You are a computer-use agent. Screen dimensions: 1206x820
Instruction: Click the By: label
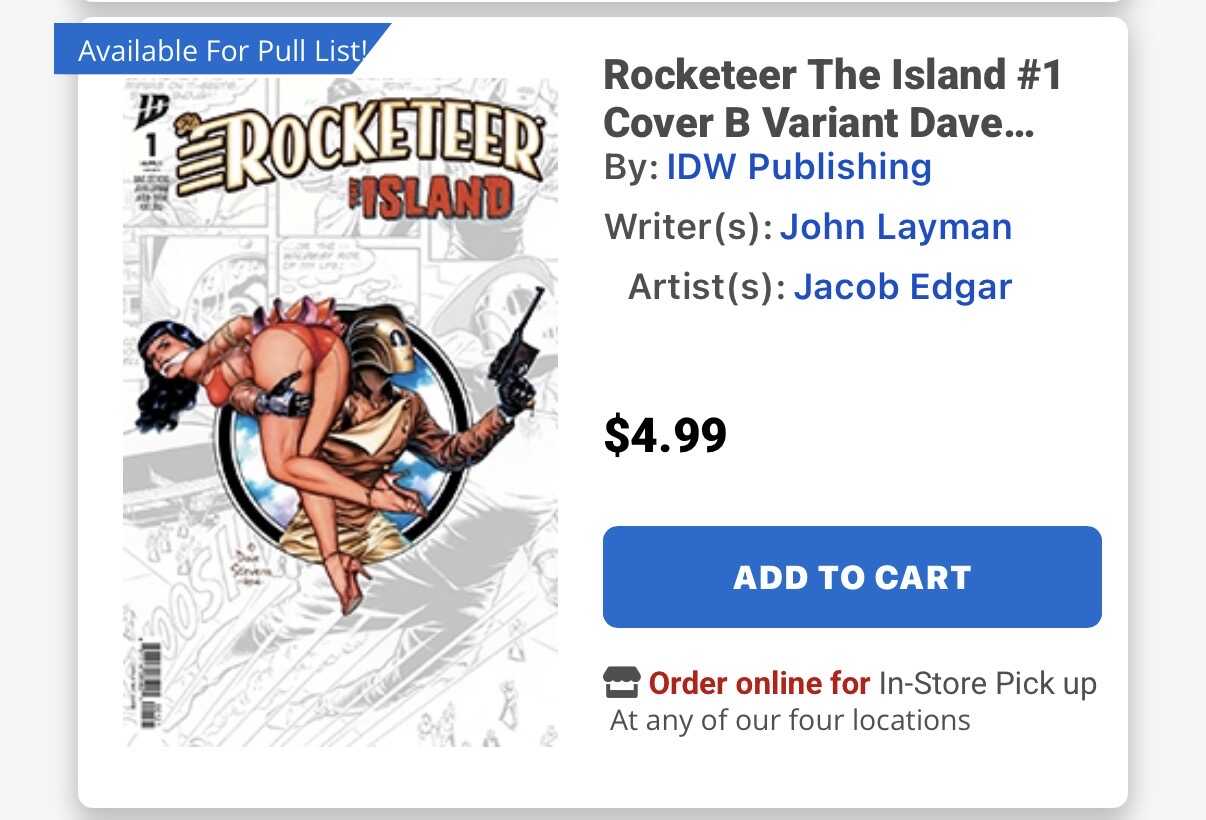(631, 167)
